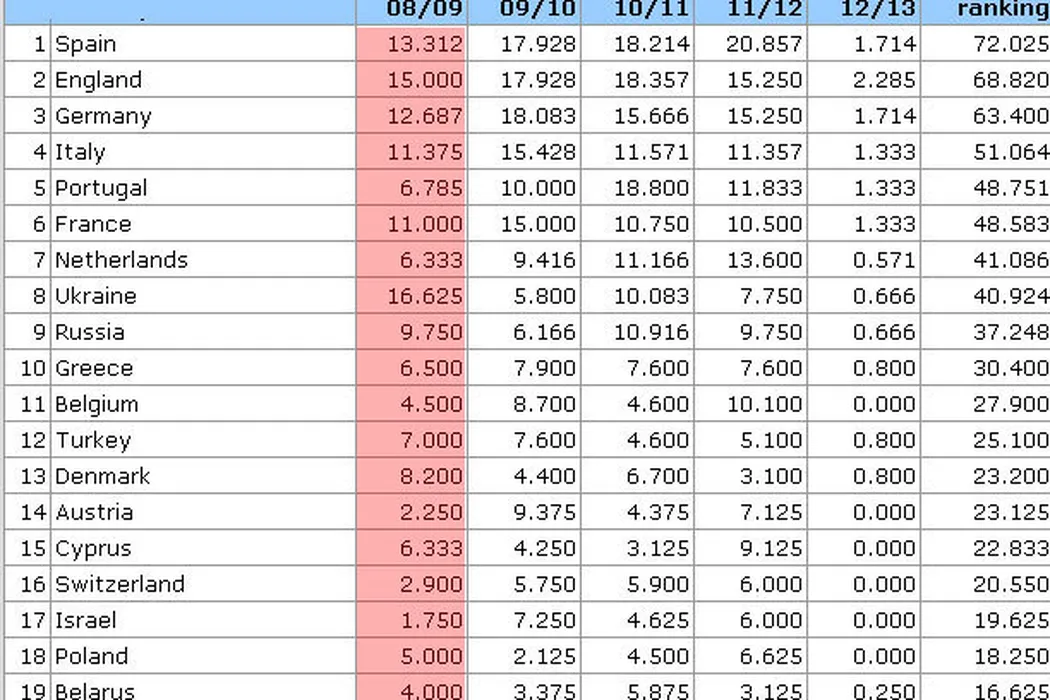Select row number 10 for Greece
The image size is (1050, 700).
pyautogui.click(x=33, y=368)
